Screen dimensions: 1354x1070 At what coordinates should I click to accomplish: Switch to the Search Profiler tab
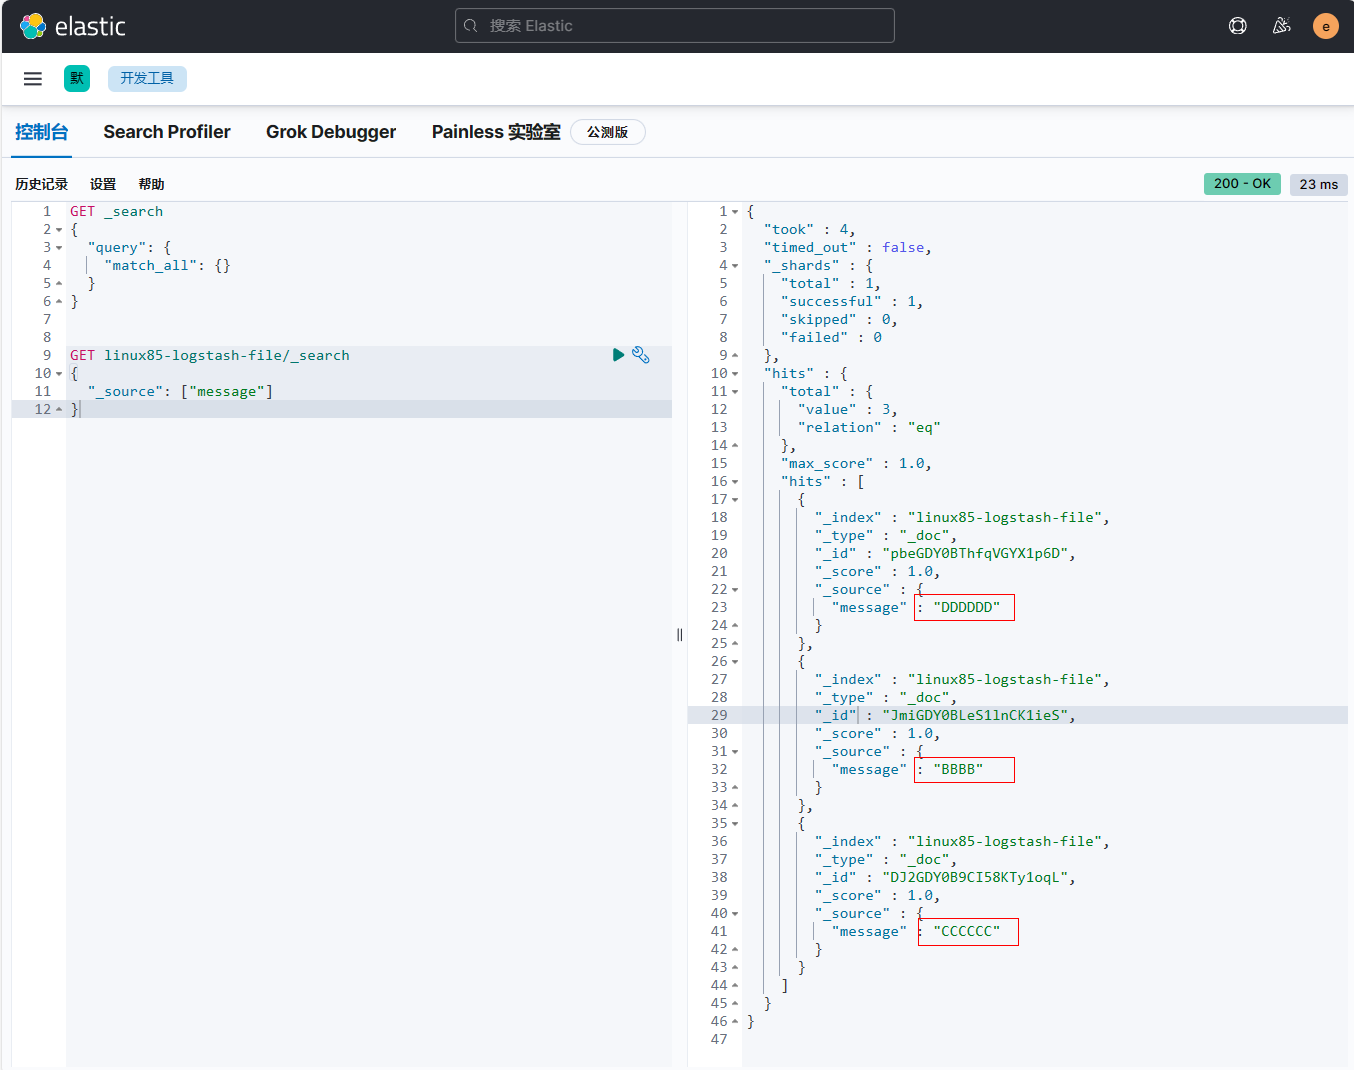(167, 132)
